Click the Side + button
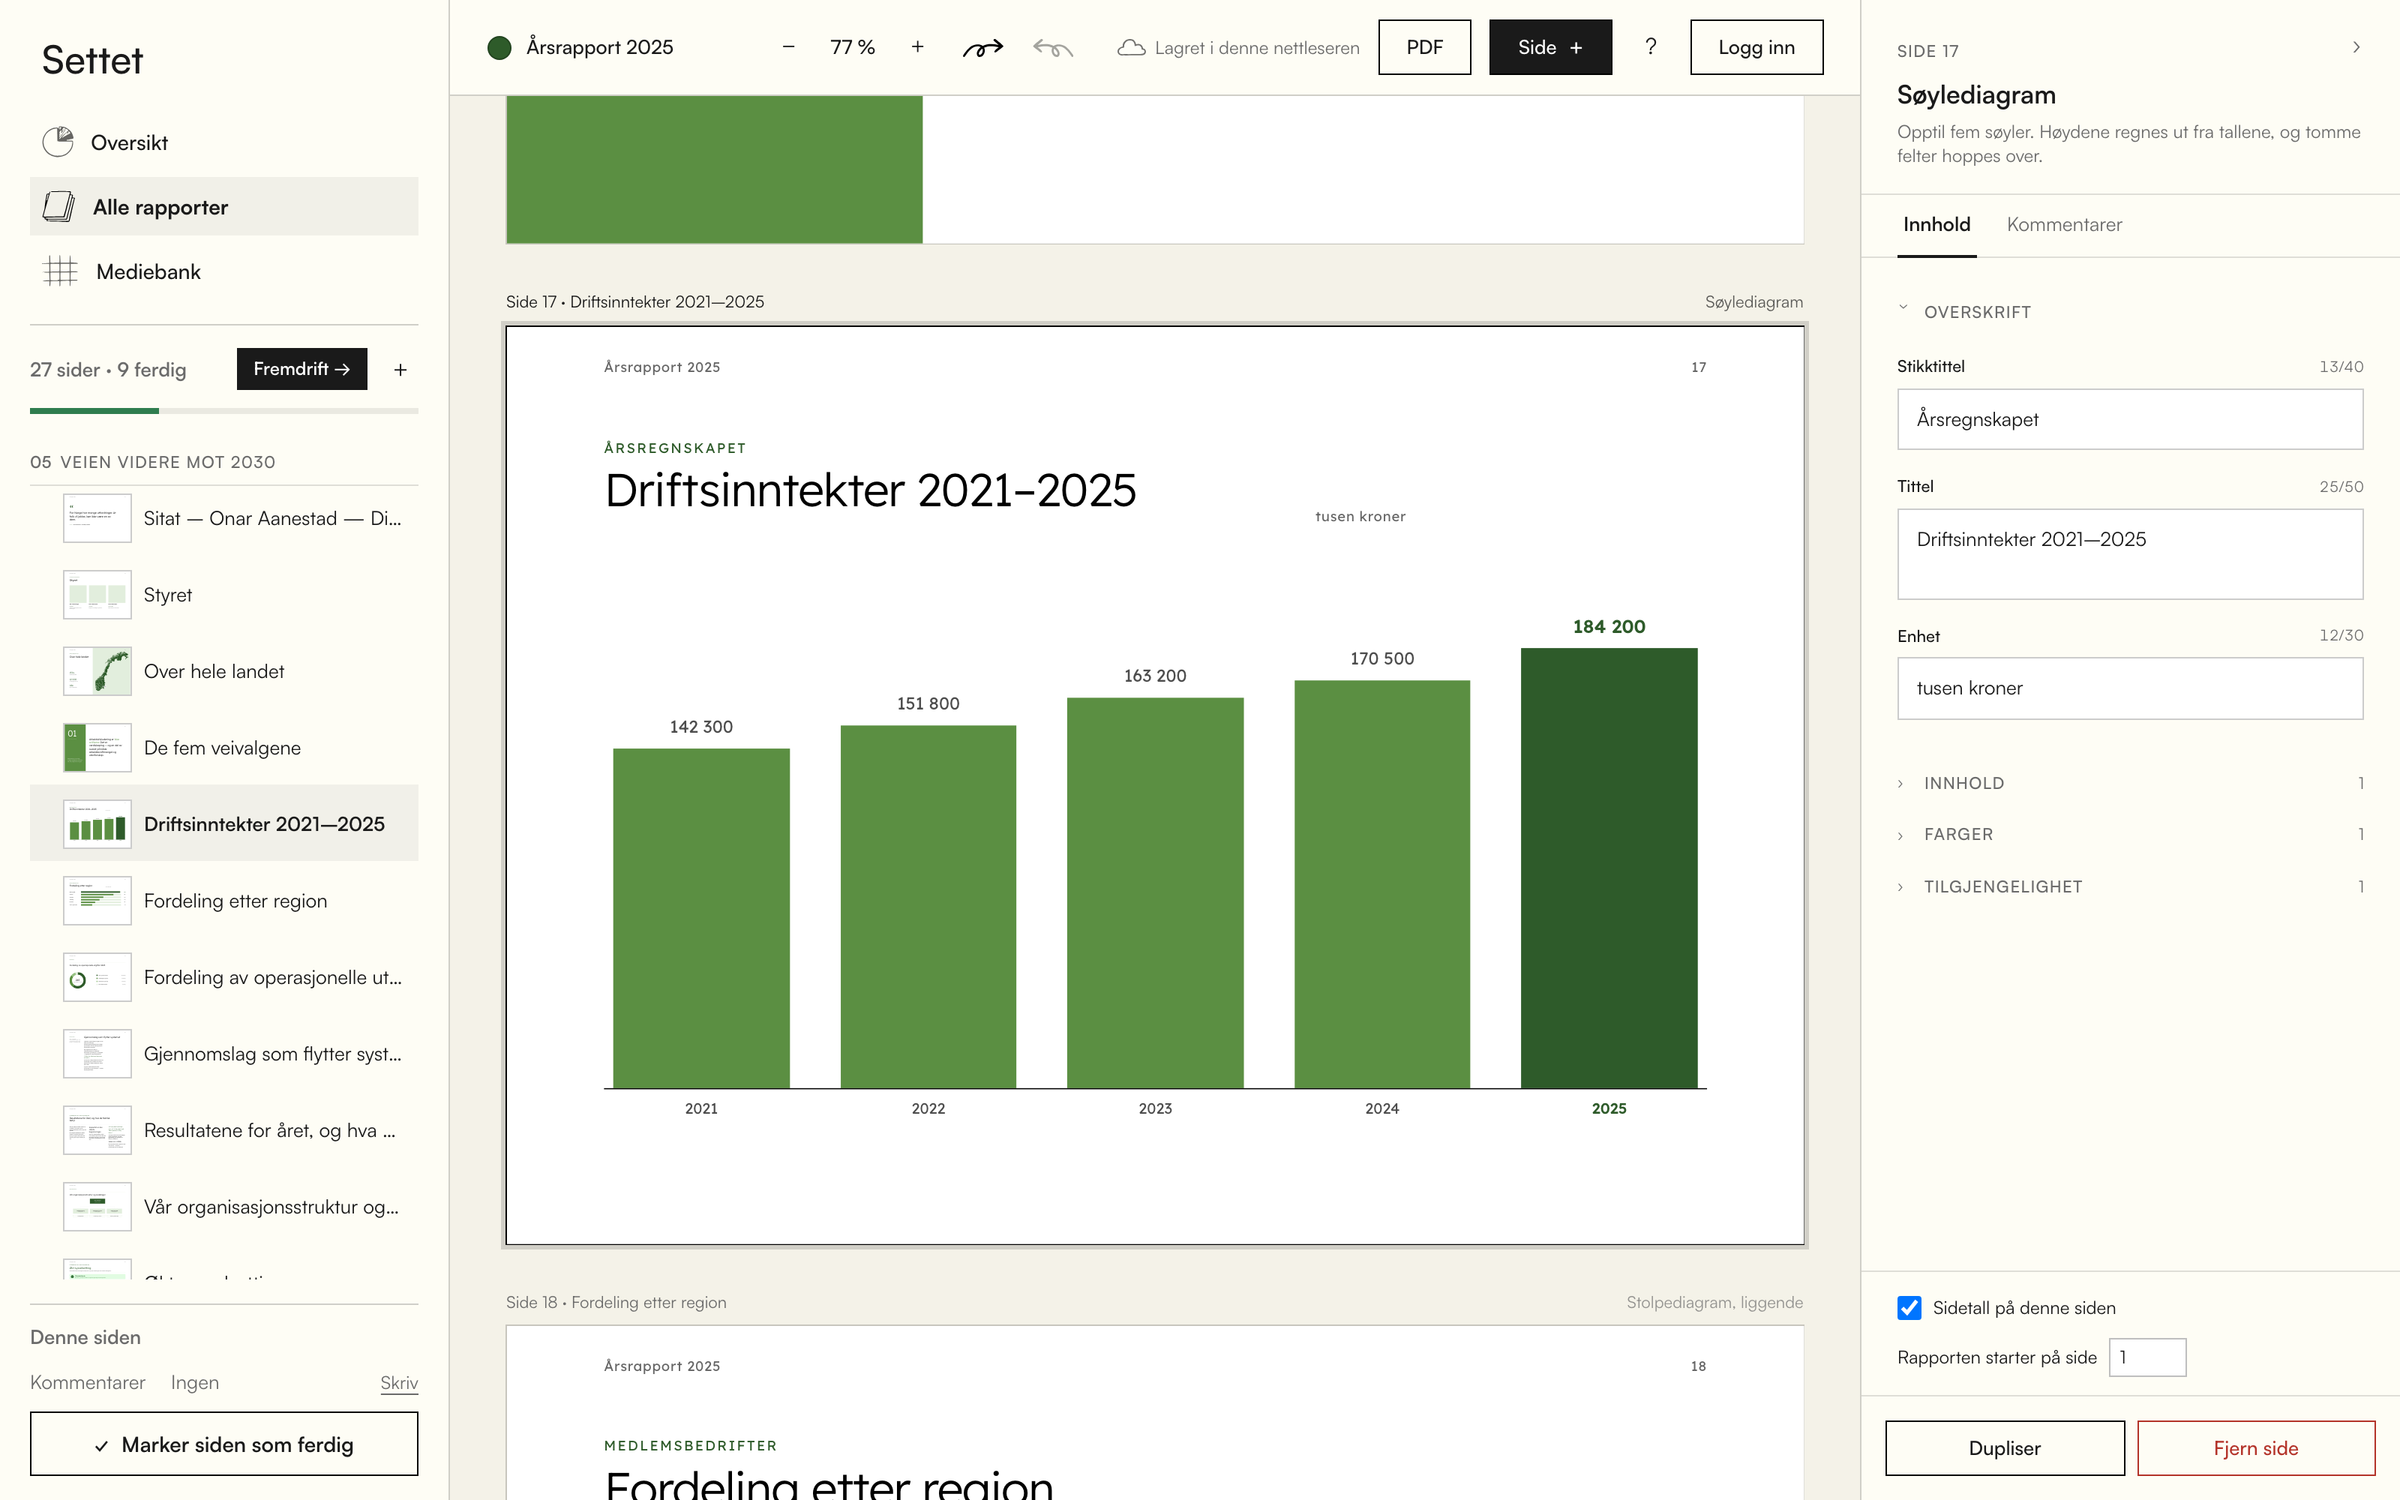 [x=1550, y=47]
